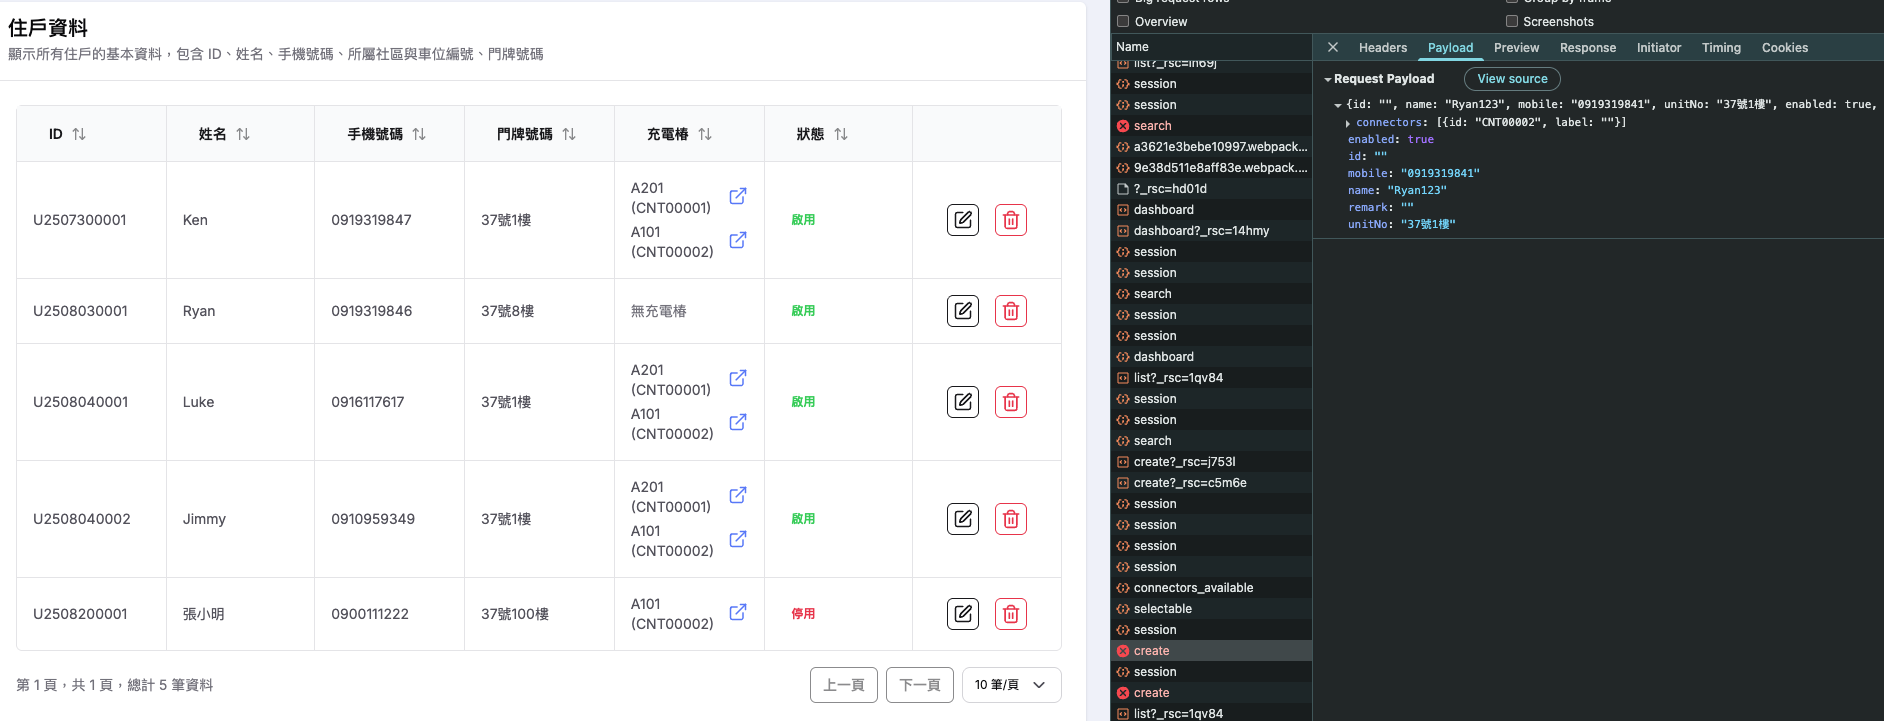
Task: Open the Headers tab
Action: coord(1382,48)
